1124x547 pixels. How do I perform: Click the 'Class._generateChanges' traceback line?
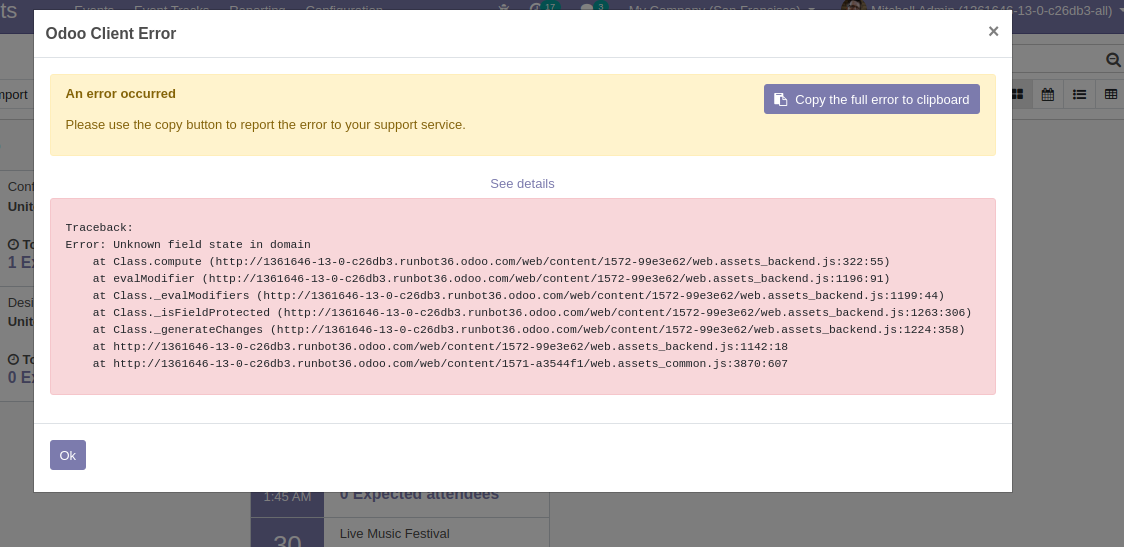pos(529,330)
